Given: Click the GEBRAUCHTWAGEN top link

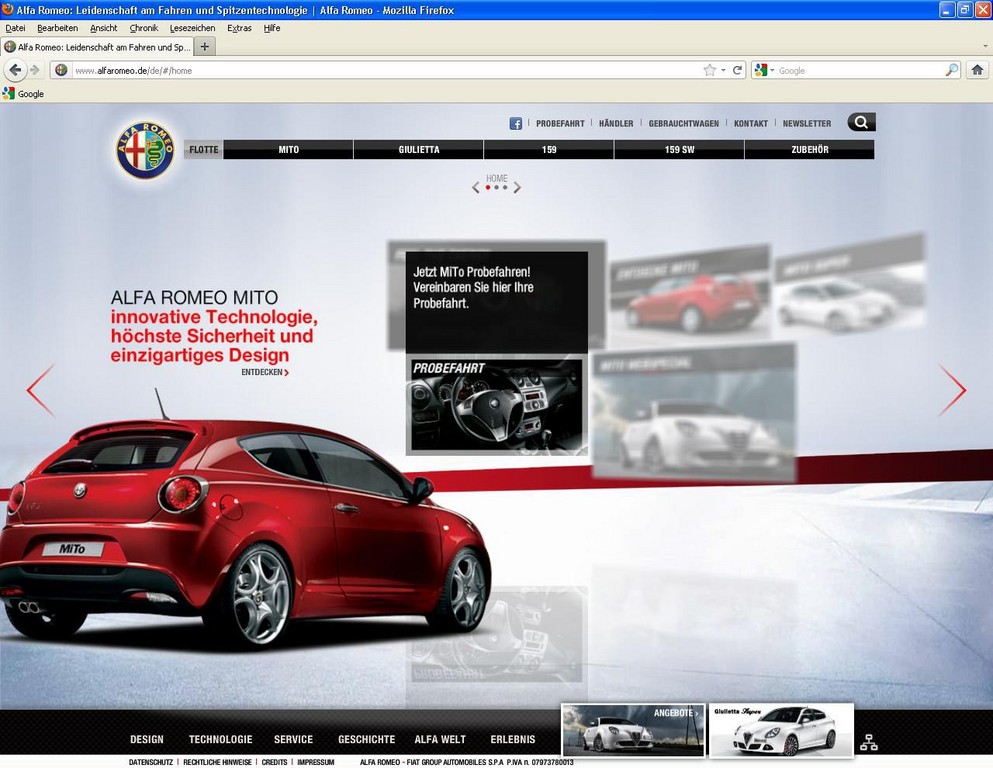Looking at the screenshot, I should [x=684, y=123].
